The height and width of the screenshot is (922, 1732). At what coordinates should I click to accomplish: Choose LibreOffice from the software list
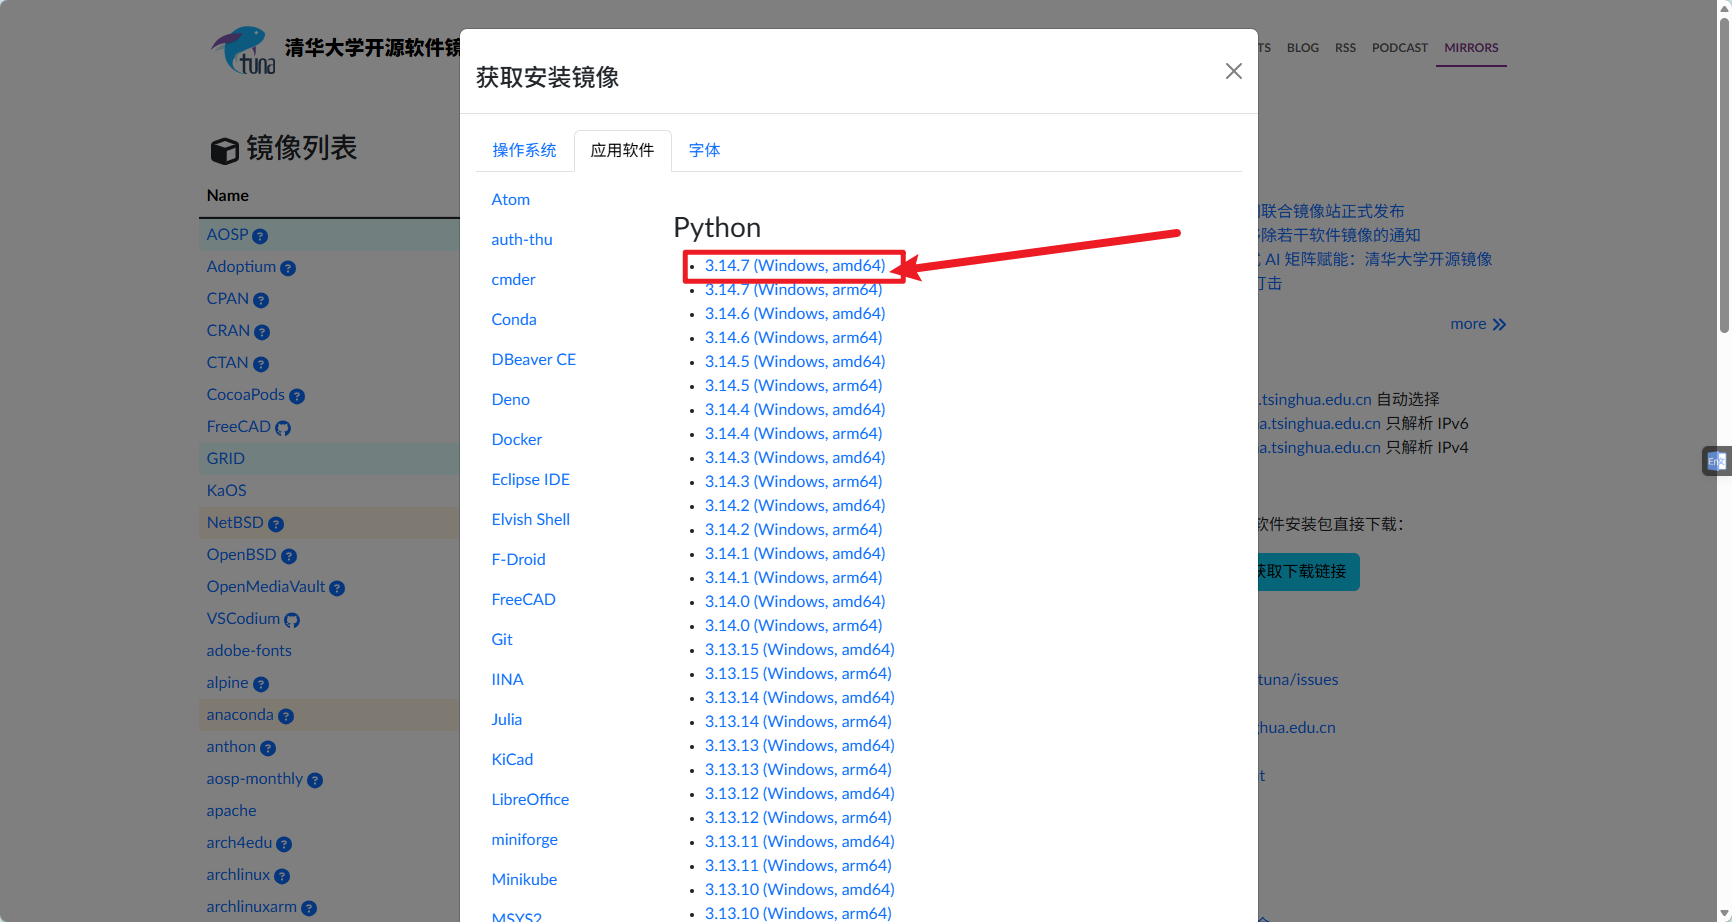530,800
